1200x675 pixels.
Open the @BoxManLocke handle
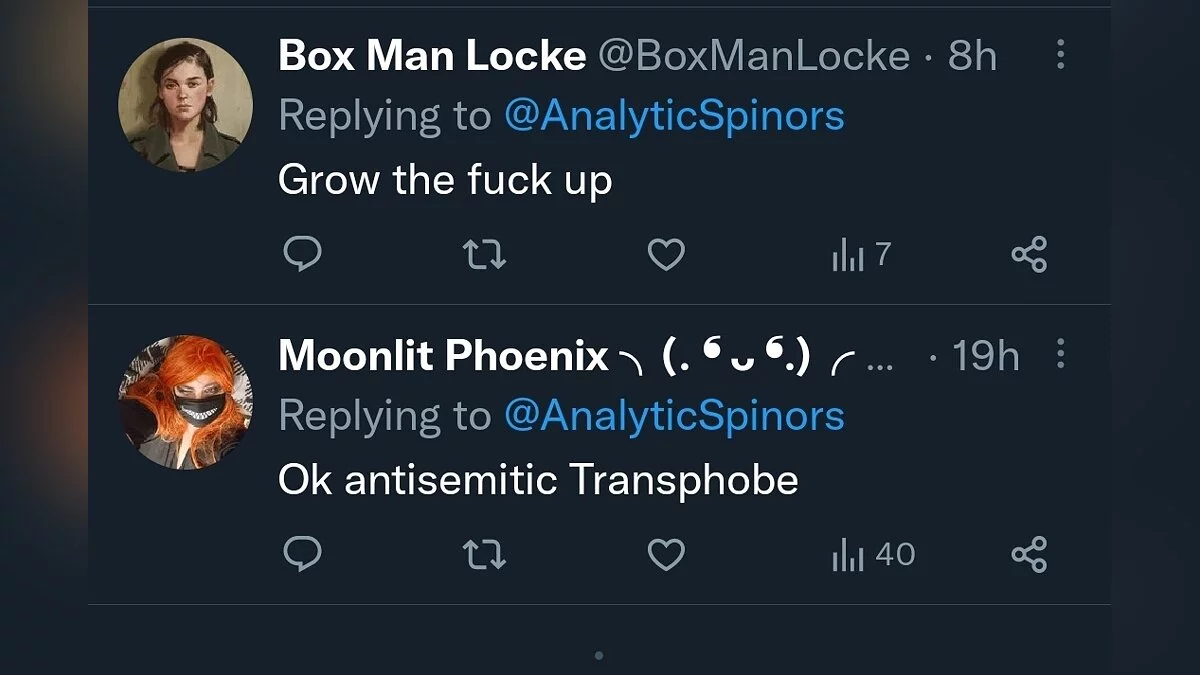tap(754, 56)
